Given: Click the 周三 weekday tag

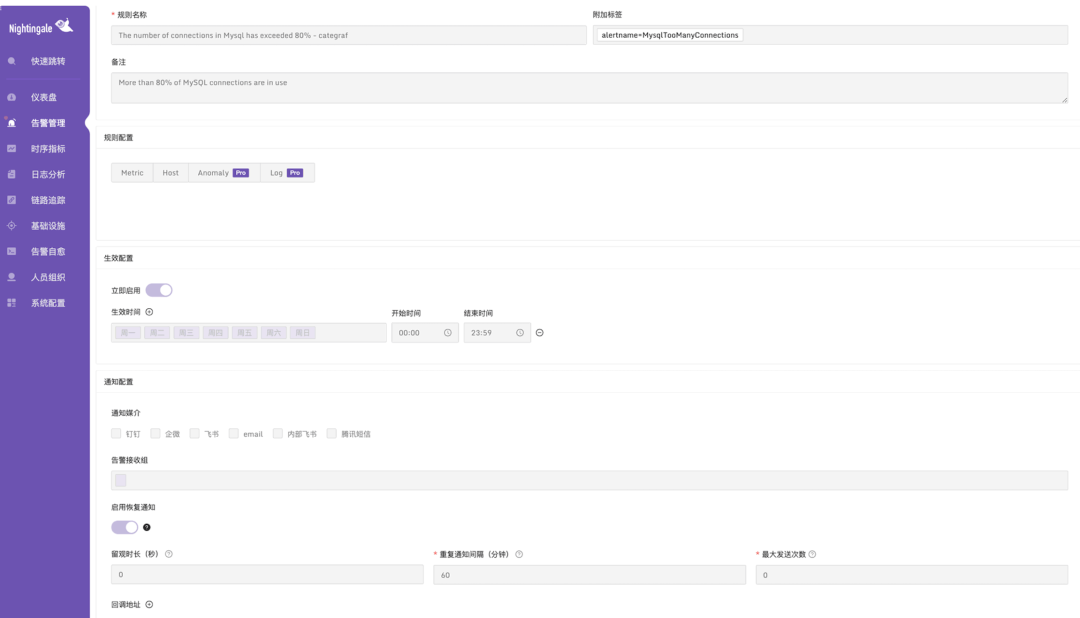Looking at the screenshot, I should (x=187, y=333).
